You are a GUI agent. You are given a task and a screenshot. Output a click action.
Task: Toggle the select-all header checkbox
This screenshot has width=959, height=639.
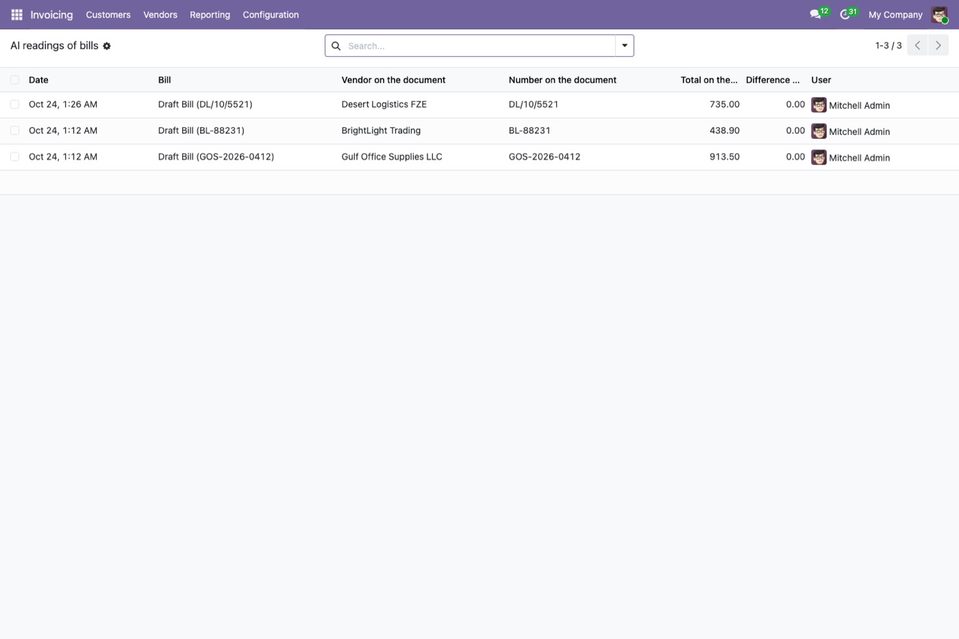point(15,79)
